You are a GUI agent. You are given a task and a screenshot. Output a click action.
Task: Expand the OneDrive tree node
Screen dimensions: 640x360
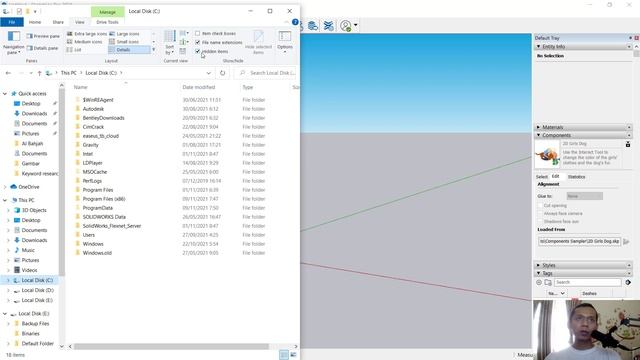point(4,187)
